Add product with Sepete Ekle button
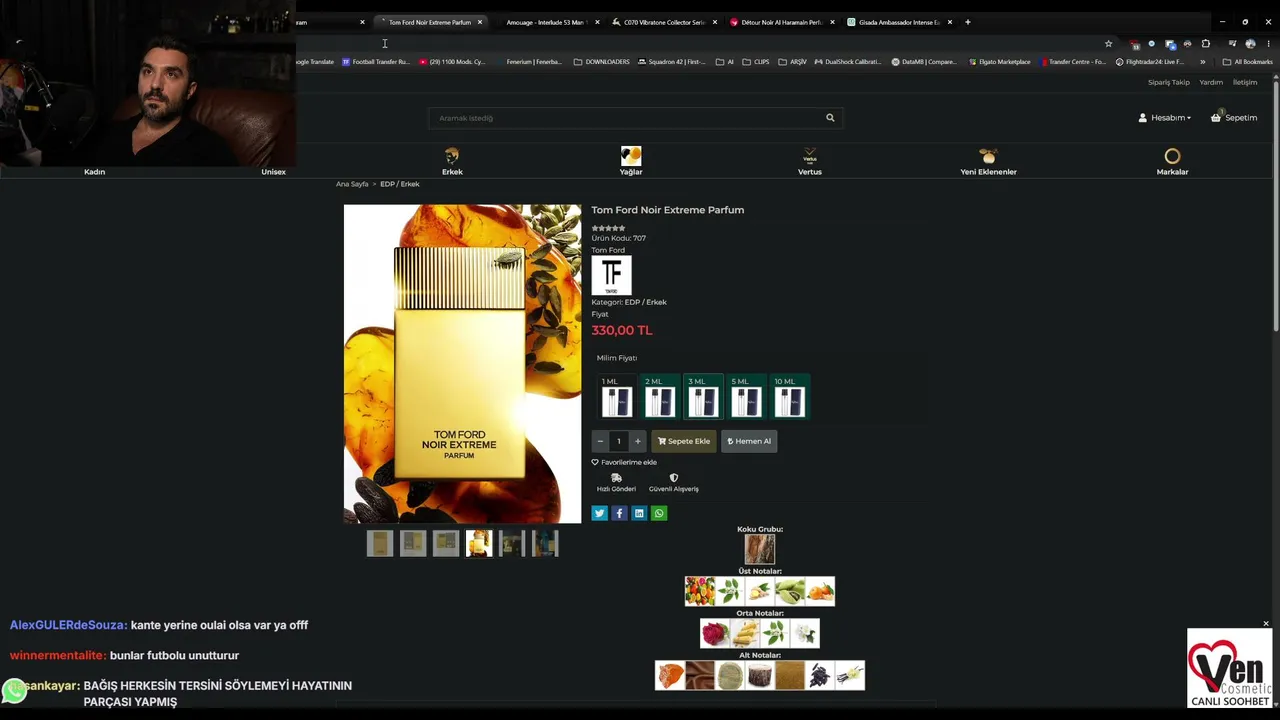 (x=684, y=441)
